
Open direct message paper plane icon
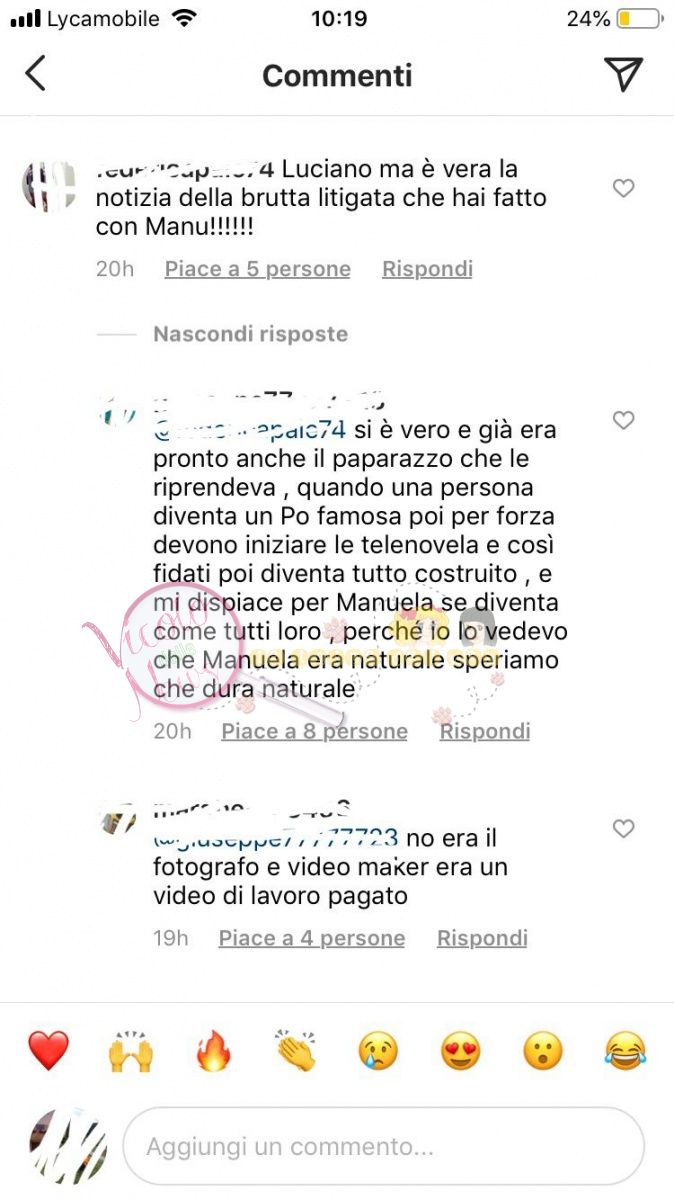coord(623,74)
